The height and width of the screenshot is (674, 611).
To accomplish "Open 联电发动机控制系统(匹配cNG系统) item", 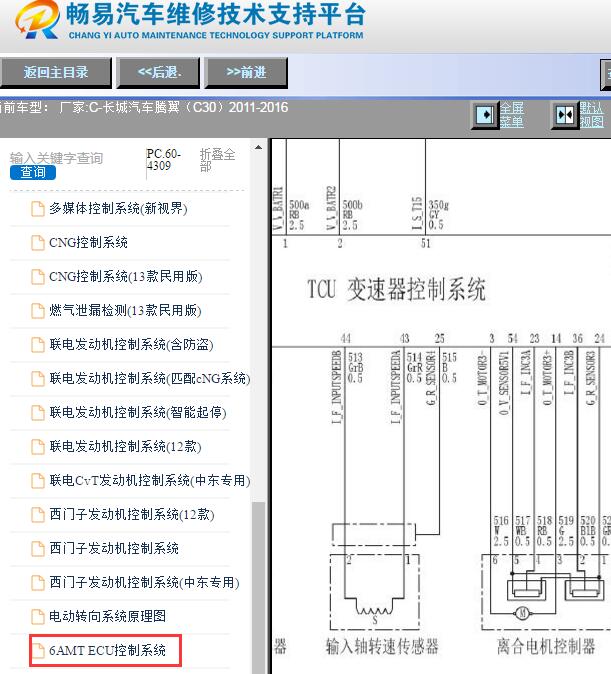I will [150, 378].
